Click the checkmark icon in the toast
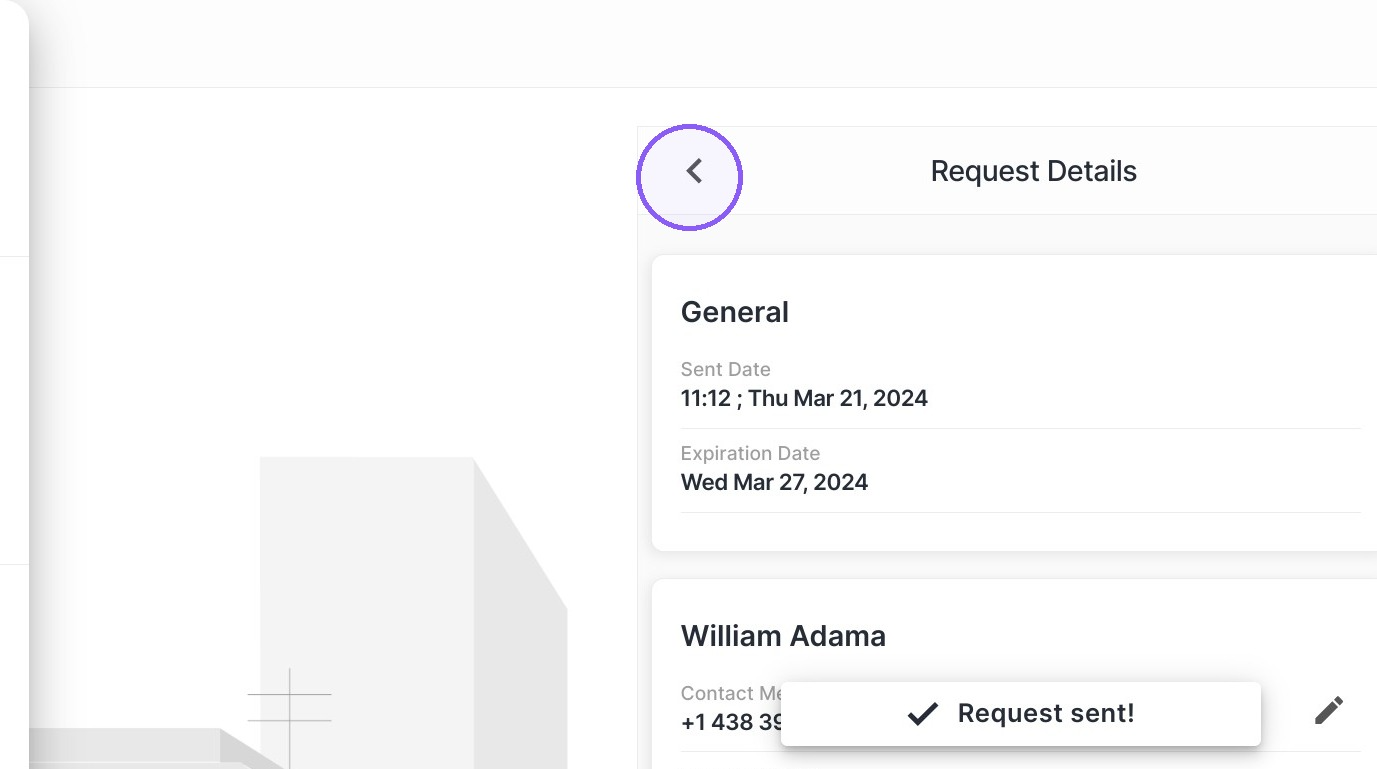Screen dimensions: 1377x769 click(922, 713)
